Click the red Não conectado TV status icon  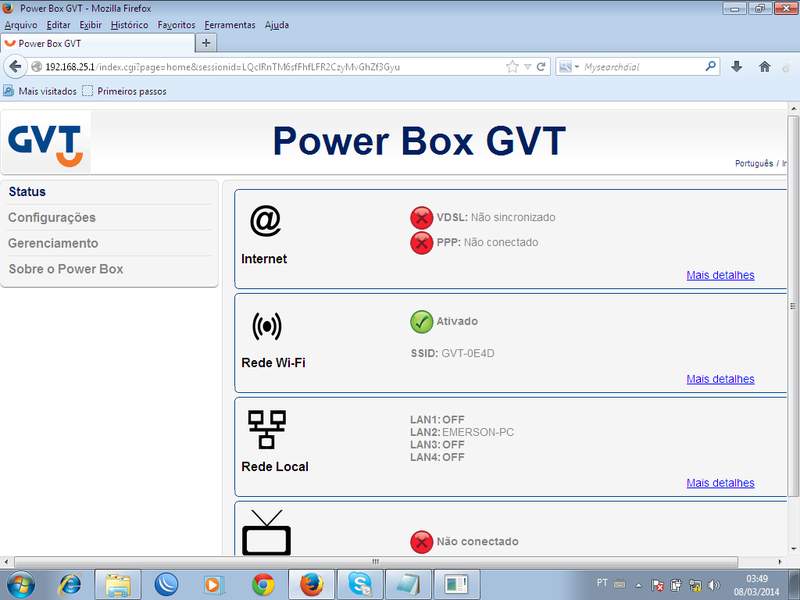click(421, 542)
